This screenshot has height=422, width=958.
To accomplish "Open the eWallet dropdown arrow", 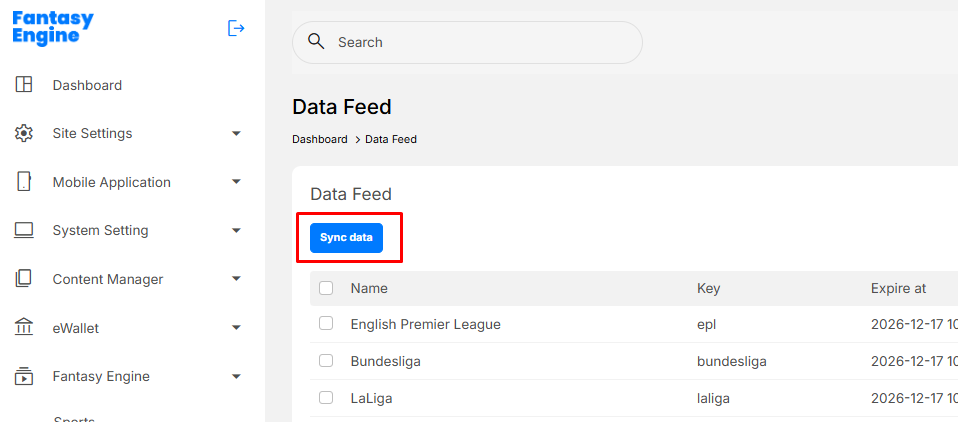I will tap(236, 327).
